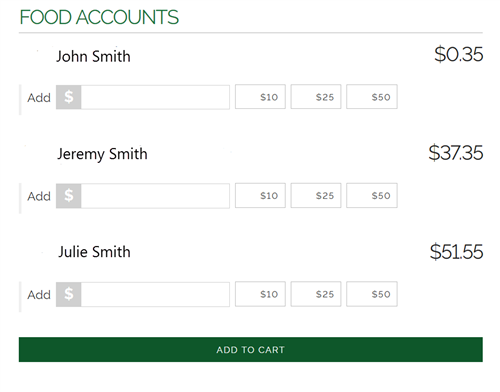Add $25 to John Smith's account

(316, 97)
